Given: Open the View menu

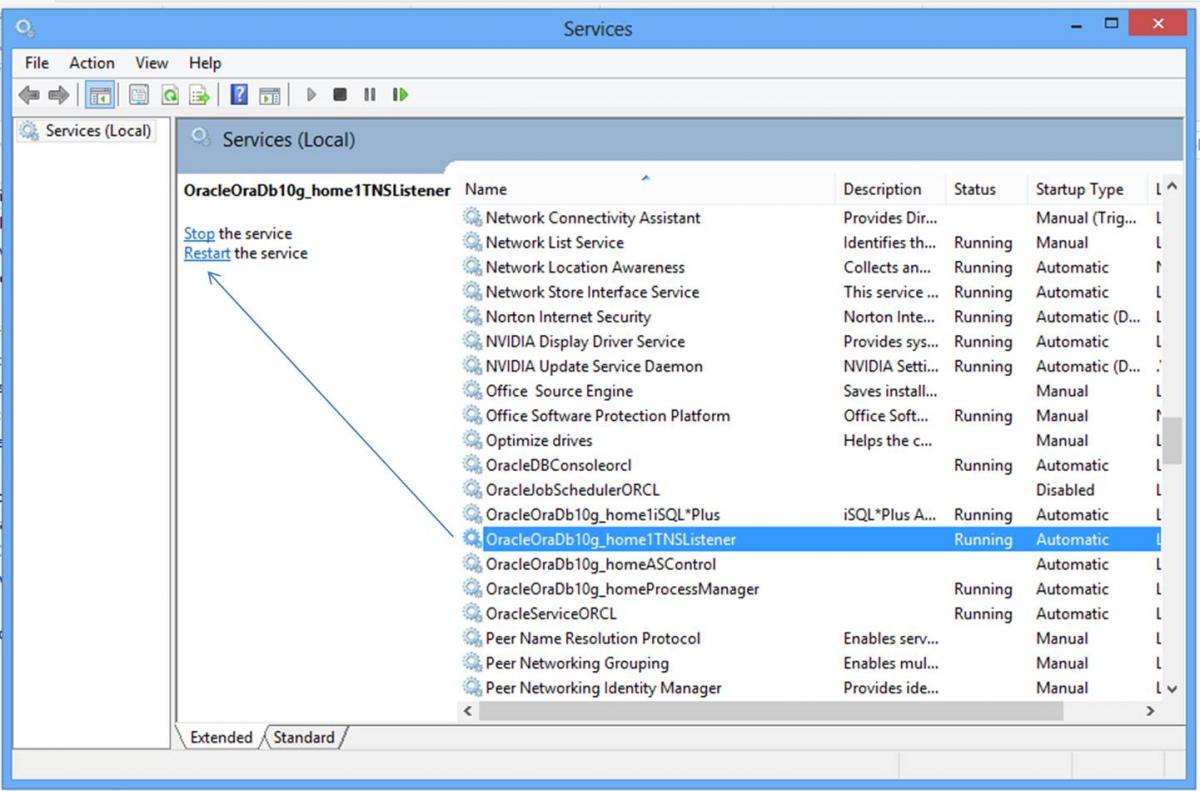Looking at the screenshot, I should (x=152, y=63).
